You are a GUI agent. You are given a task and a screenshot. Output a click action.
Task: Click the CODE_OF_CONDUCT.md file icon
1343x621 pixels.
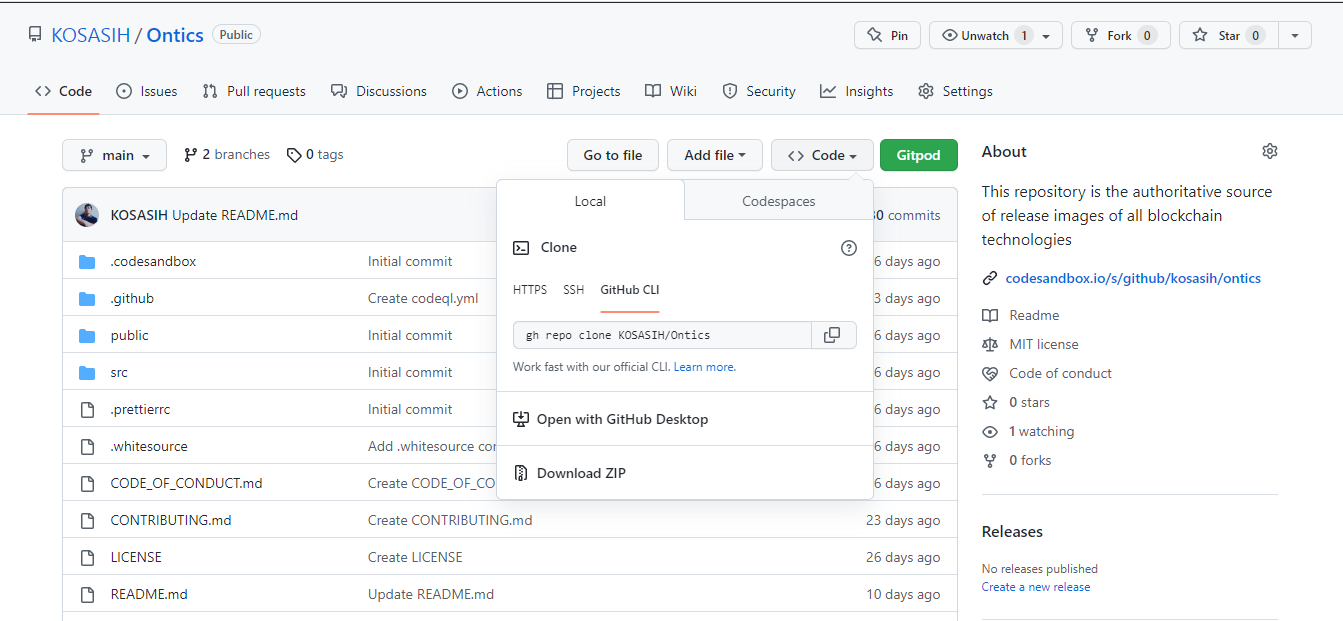pyautogui.click(x=87, y=484)
